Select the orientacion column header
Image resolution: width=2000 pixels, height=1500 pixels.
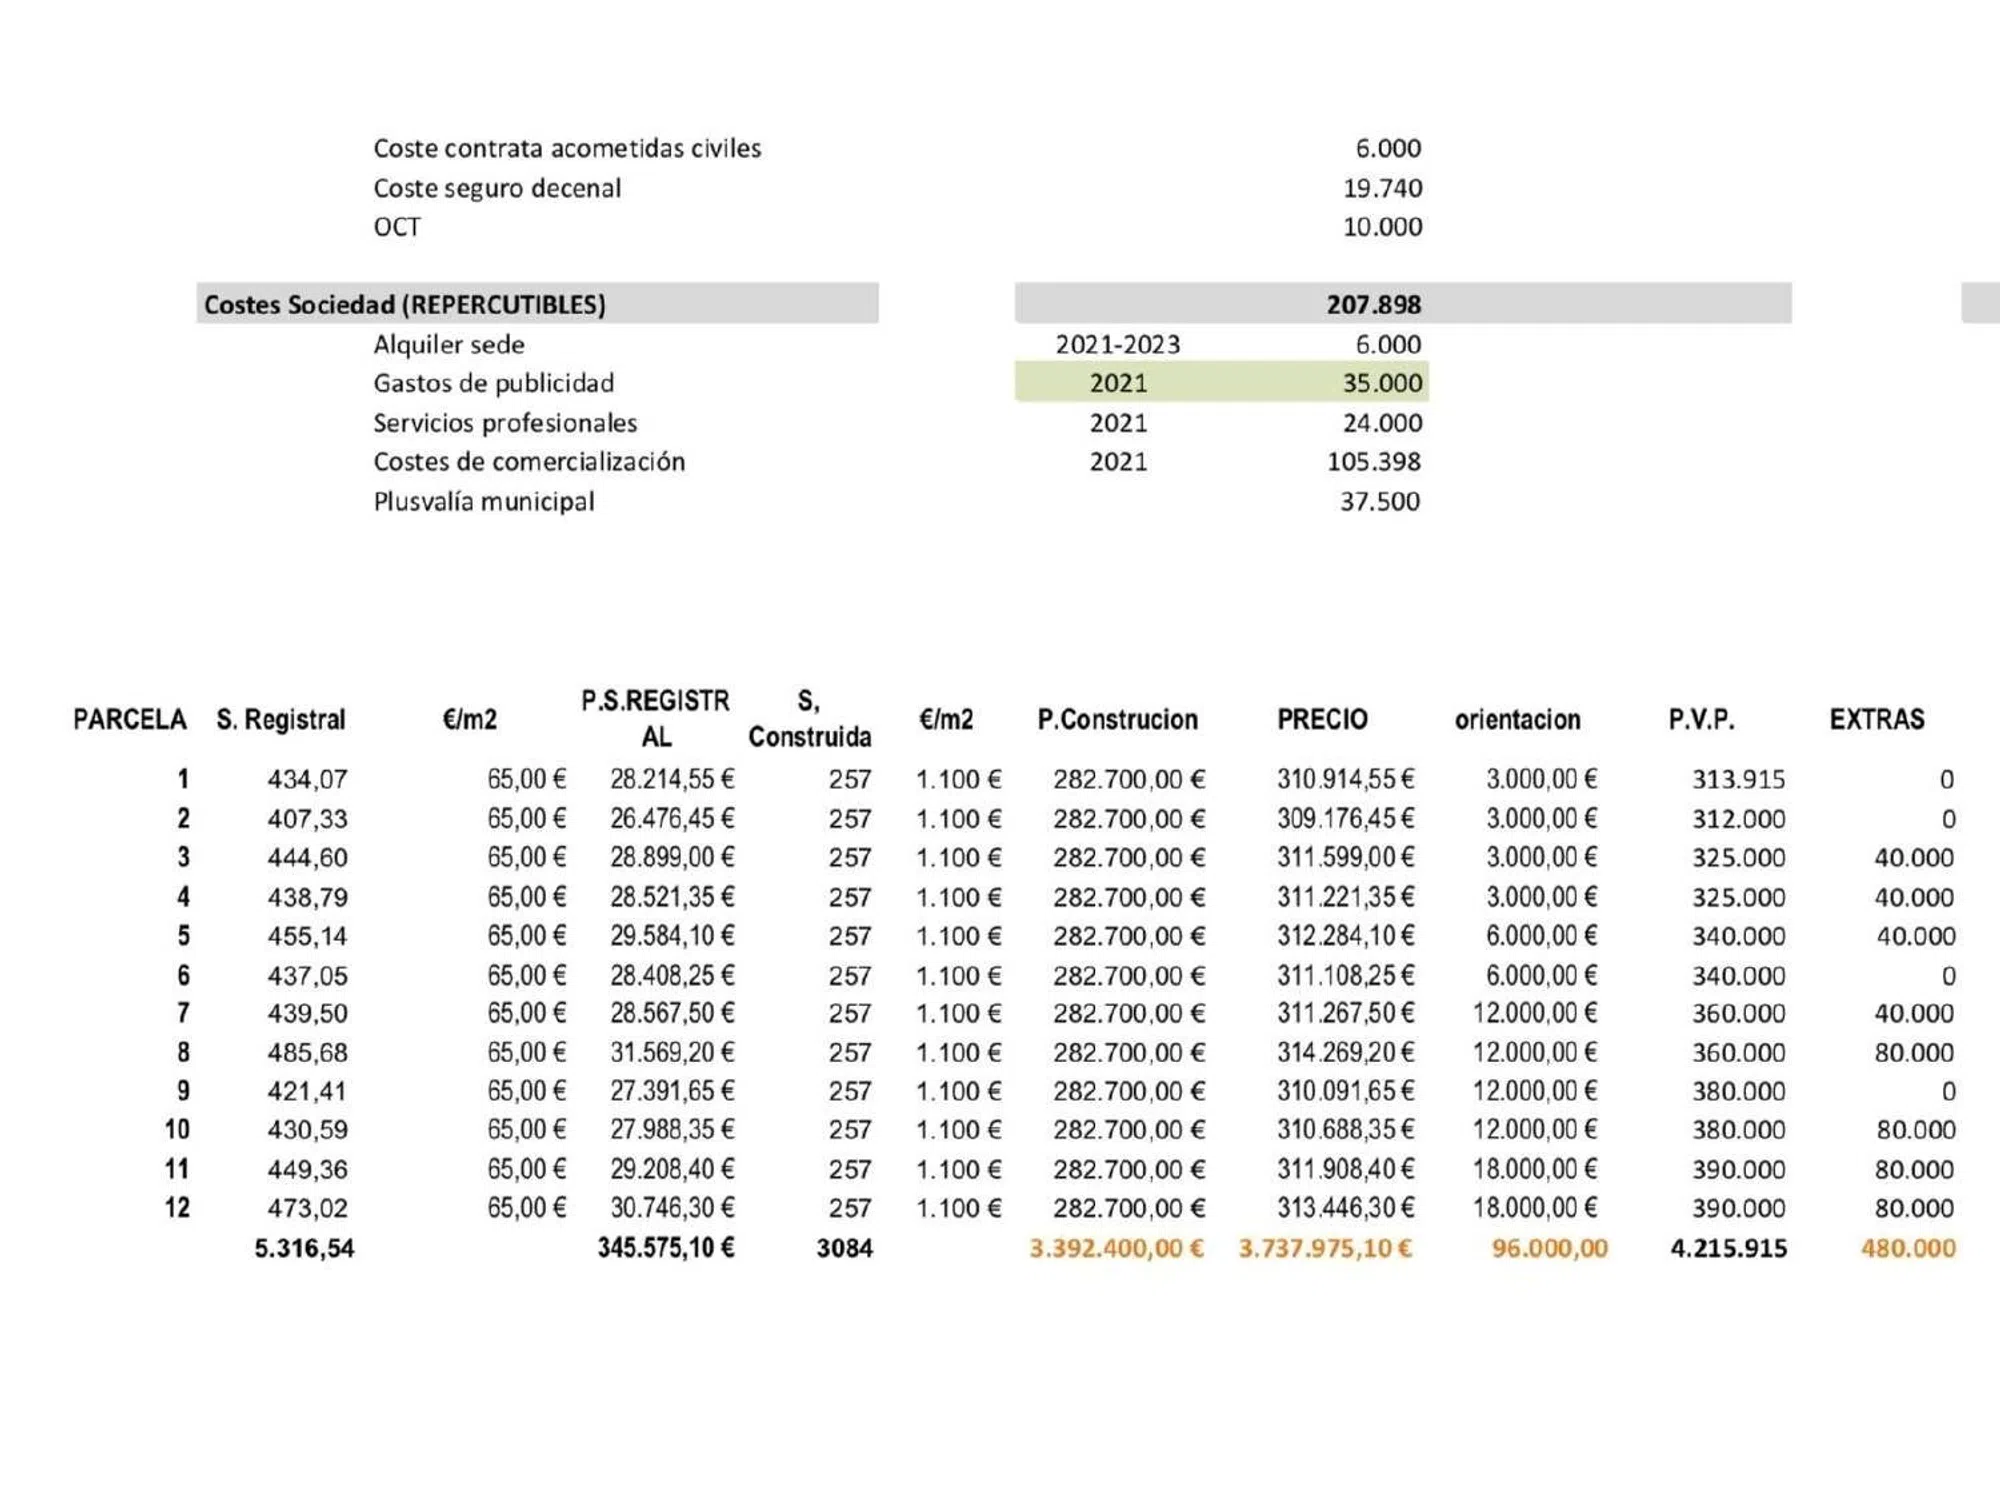[x=1517, y=719]
